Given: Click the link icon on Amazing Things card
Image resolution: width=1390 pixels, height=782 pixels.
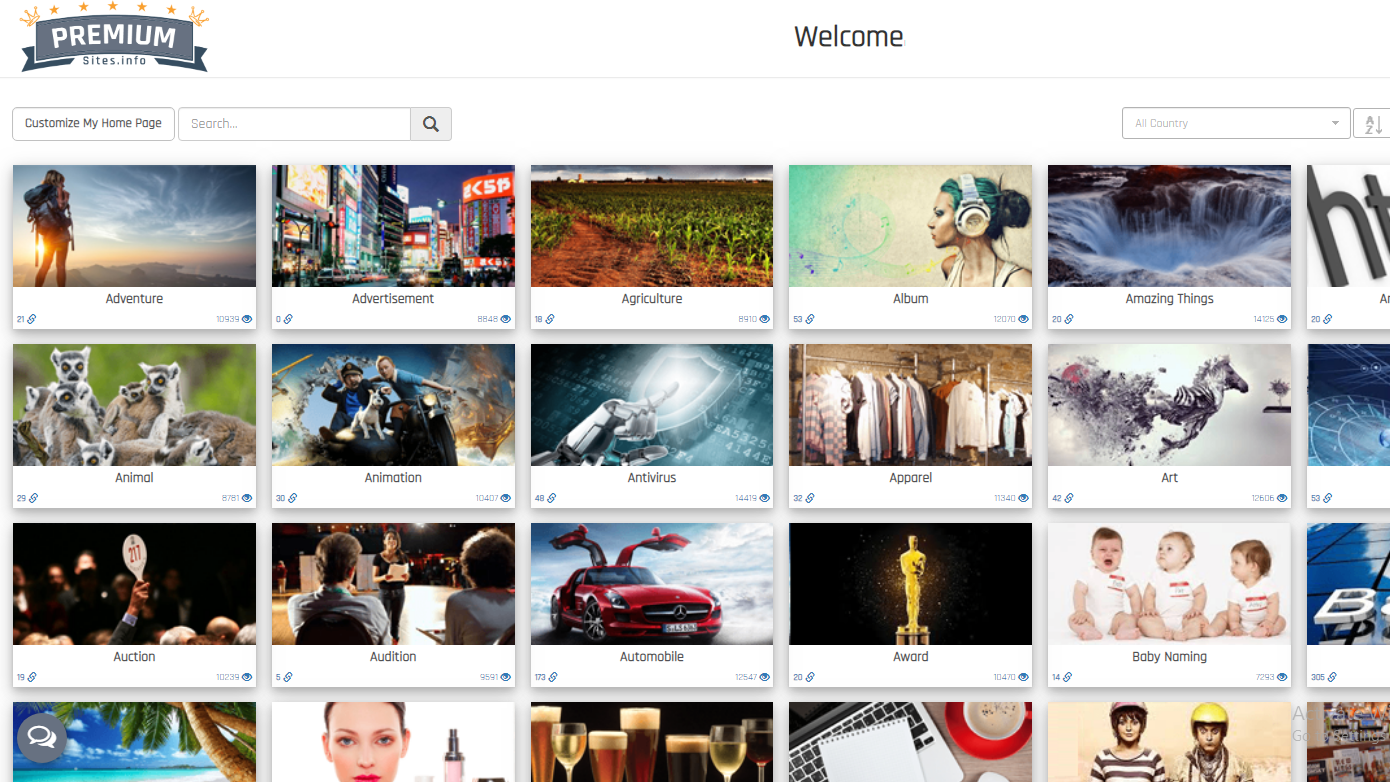Looking at the screenshot, I should pos(1069,319).
